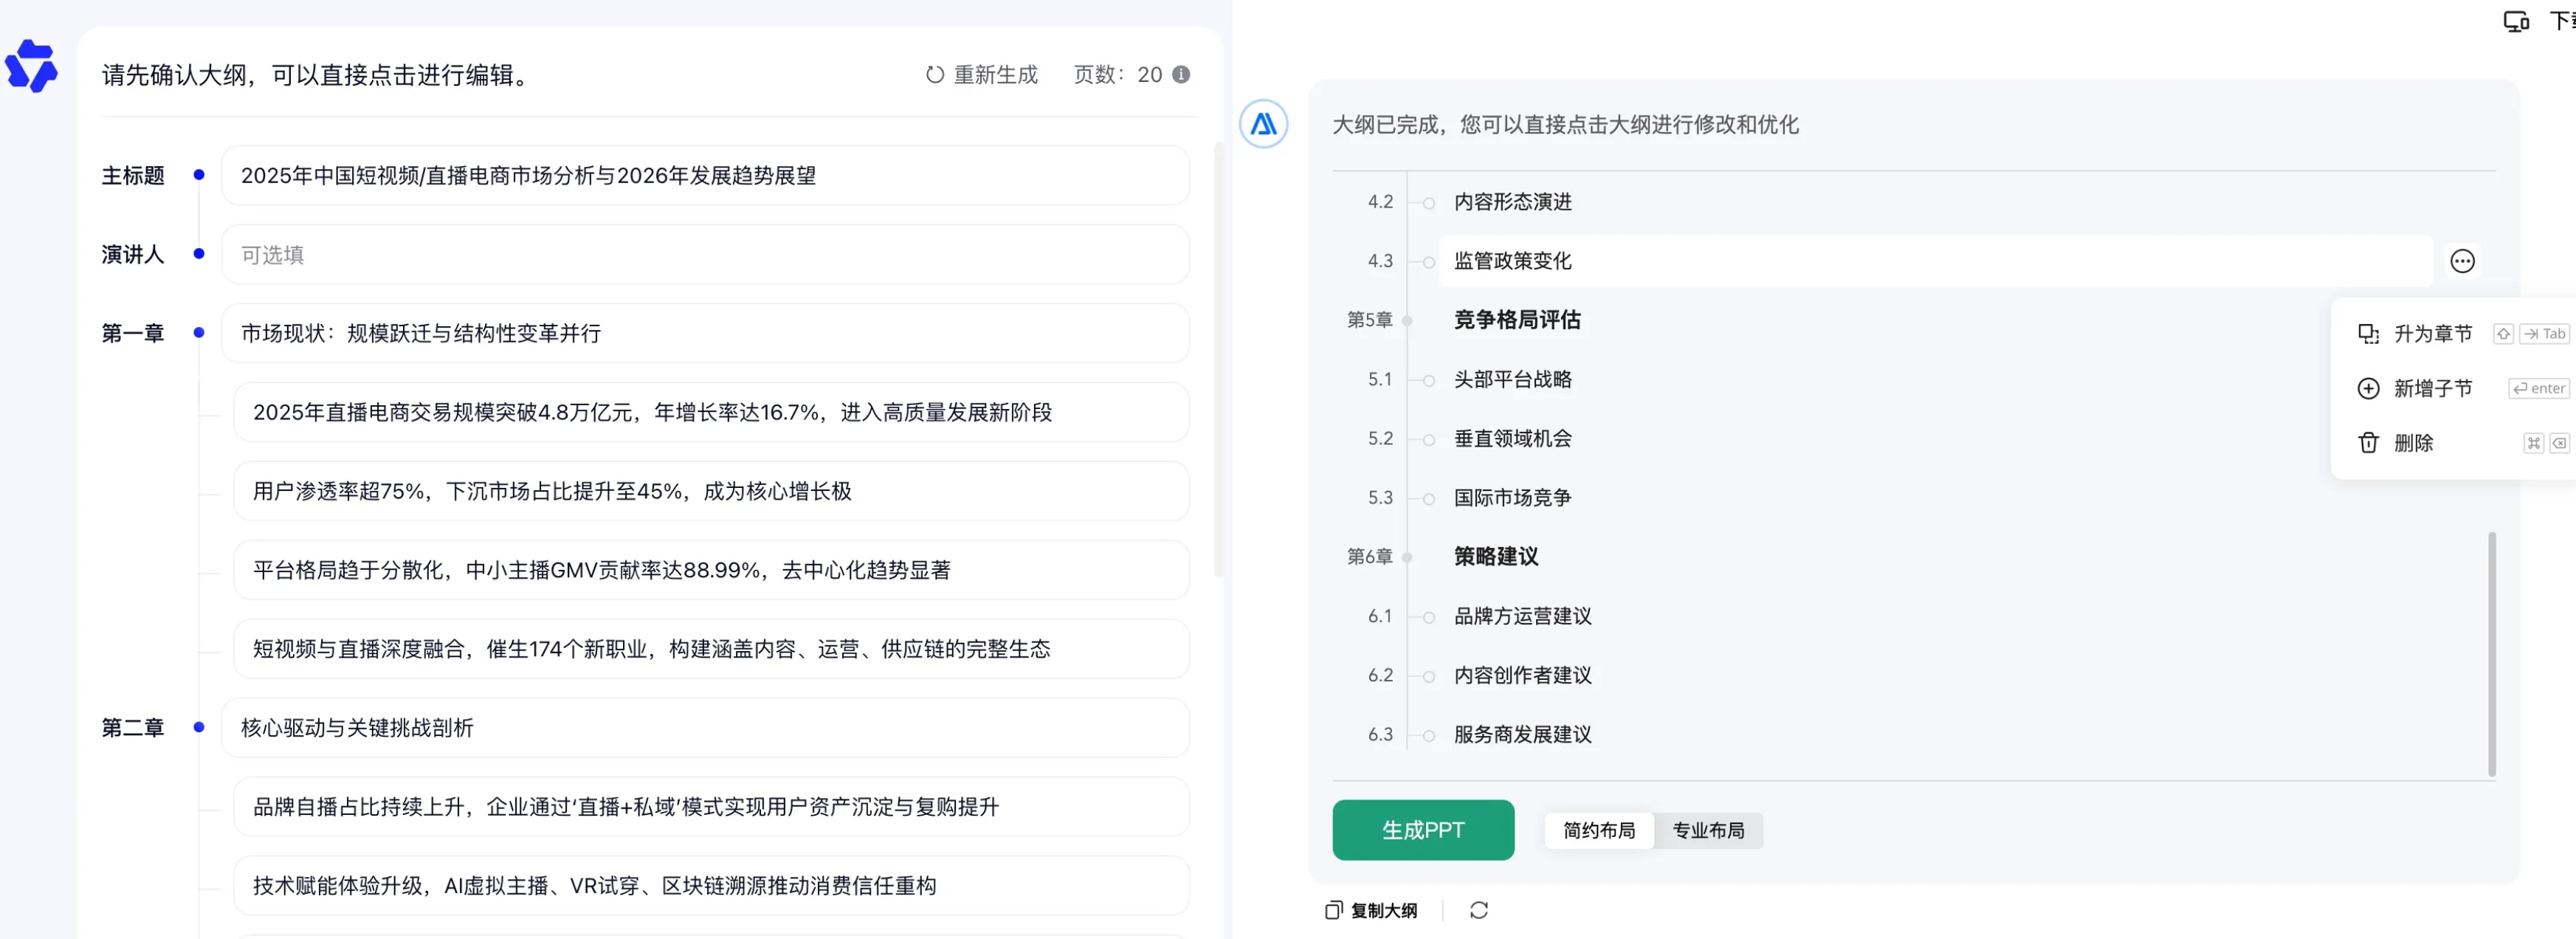Click the assistant avatar icon
This screenshot has height=939, width=2576.
(x=1263, y=124)
